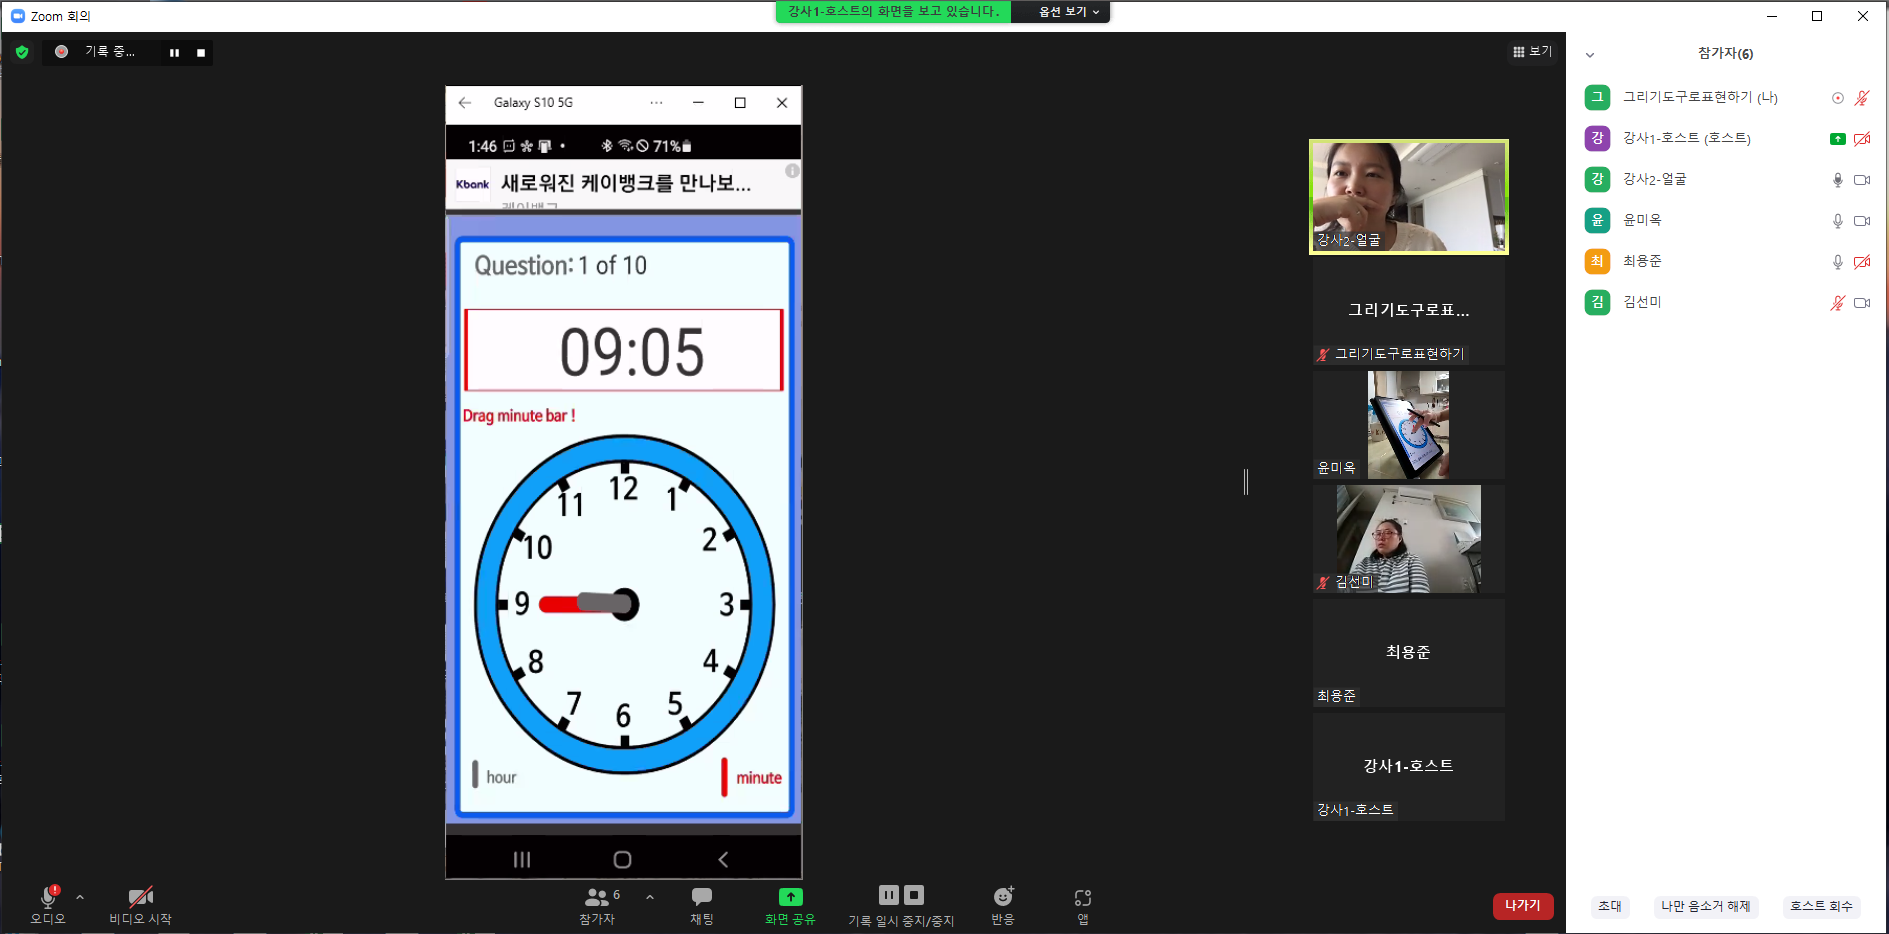The image size is (1889, 934).
Task: Click the red minute hand on clock
Action: [560, 604]
